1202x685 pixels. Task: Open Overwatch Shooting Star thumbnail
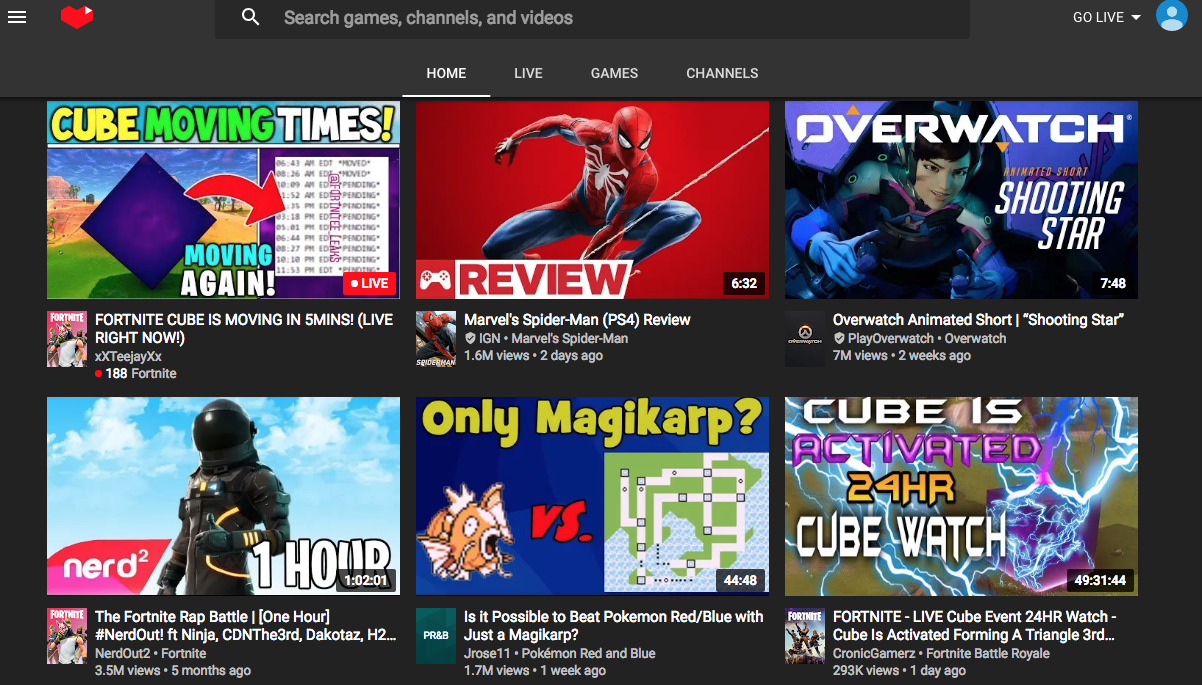961,200
